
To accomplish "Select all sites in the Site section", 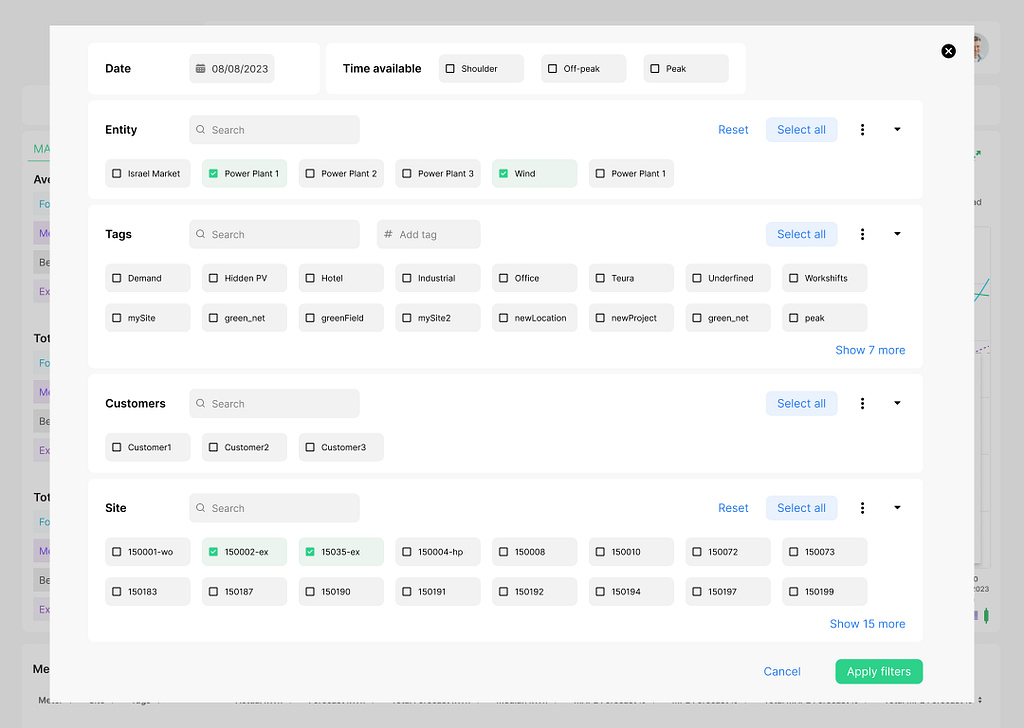I will click(x=801, y=507).
